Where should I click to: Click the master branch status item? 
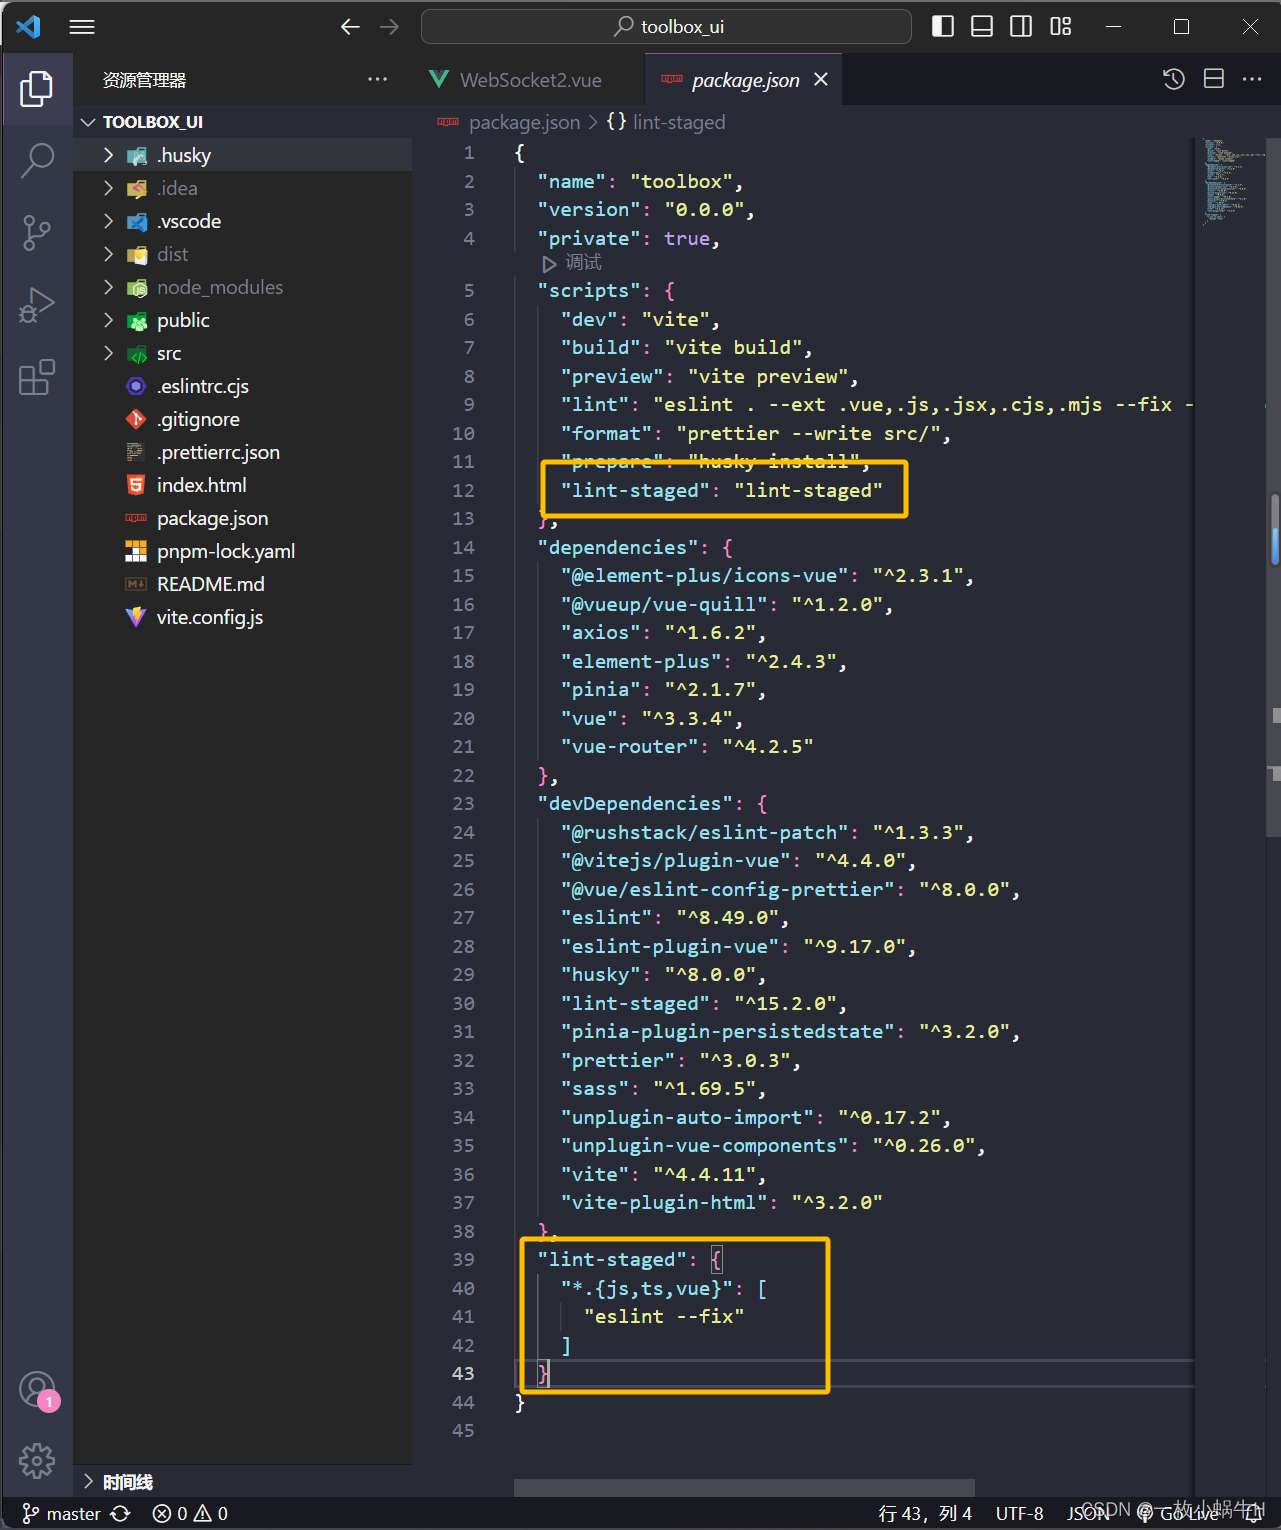(x=62, y=1514)
